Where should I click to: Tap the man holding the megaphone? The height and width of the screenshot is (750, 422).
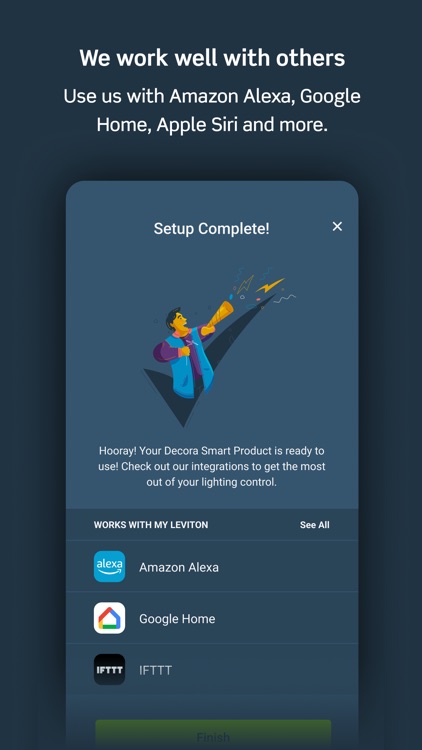184,352
